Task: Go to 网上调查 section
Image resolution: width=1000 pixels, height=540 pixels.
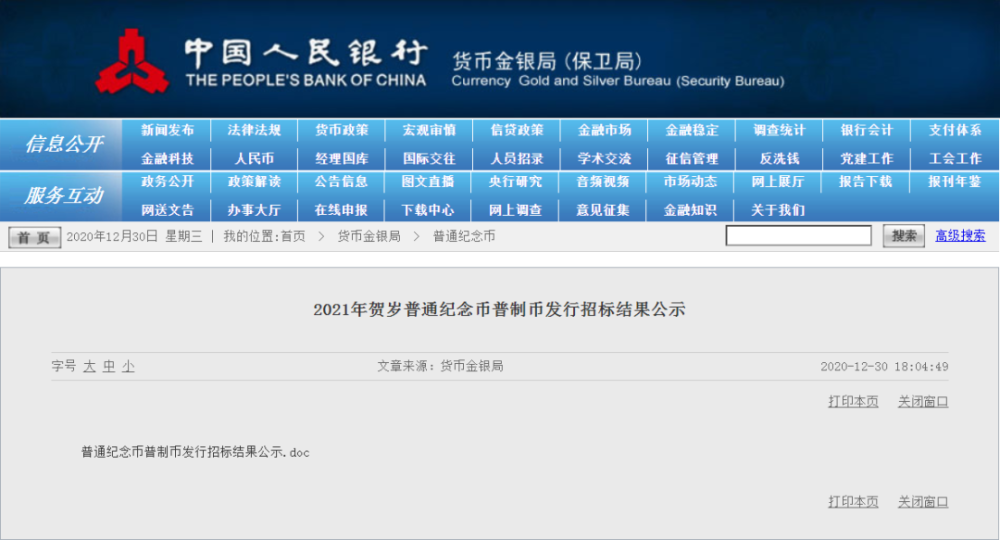Action: (515, 210)
